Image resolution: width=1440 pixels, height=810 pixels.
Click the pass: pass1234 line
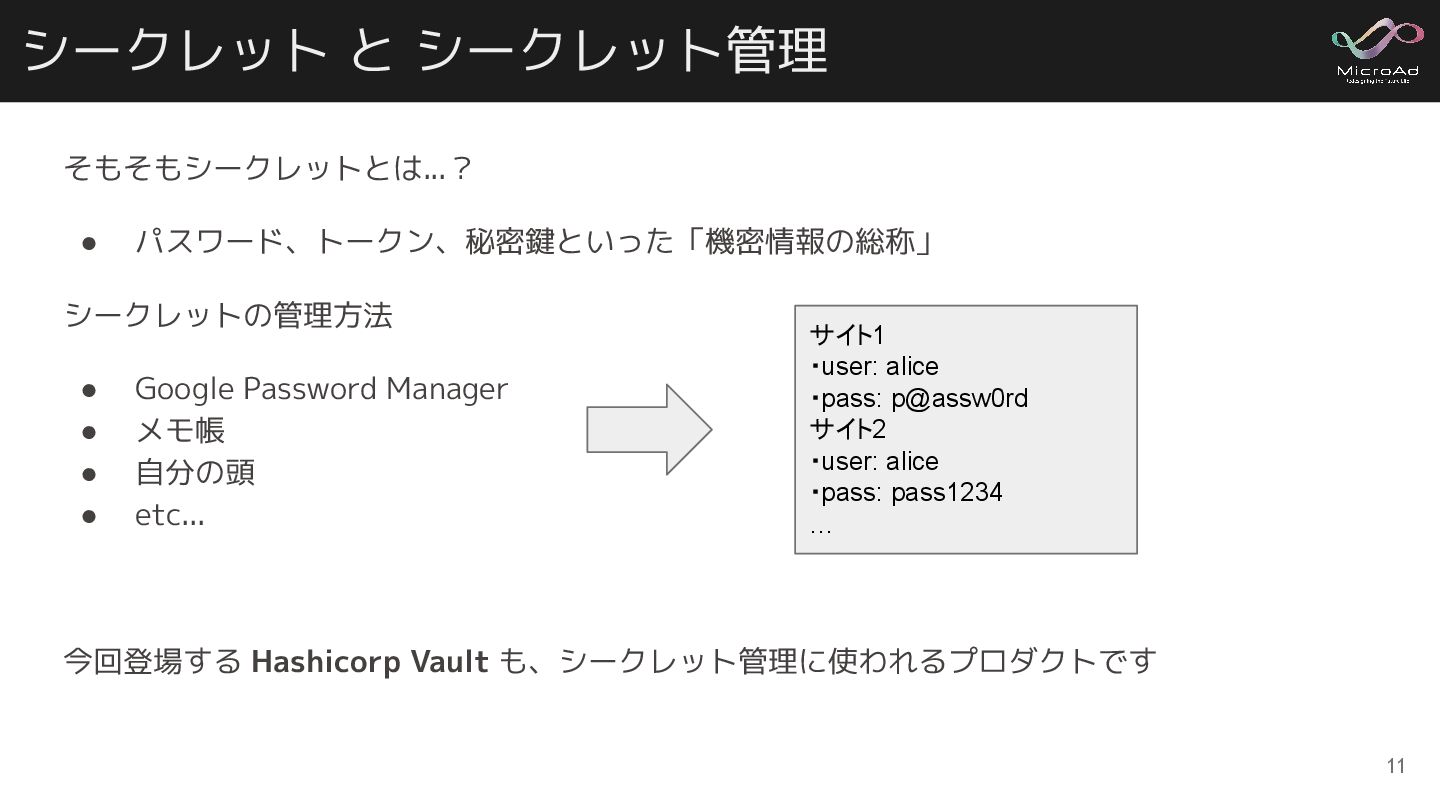coord(906,492)
